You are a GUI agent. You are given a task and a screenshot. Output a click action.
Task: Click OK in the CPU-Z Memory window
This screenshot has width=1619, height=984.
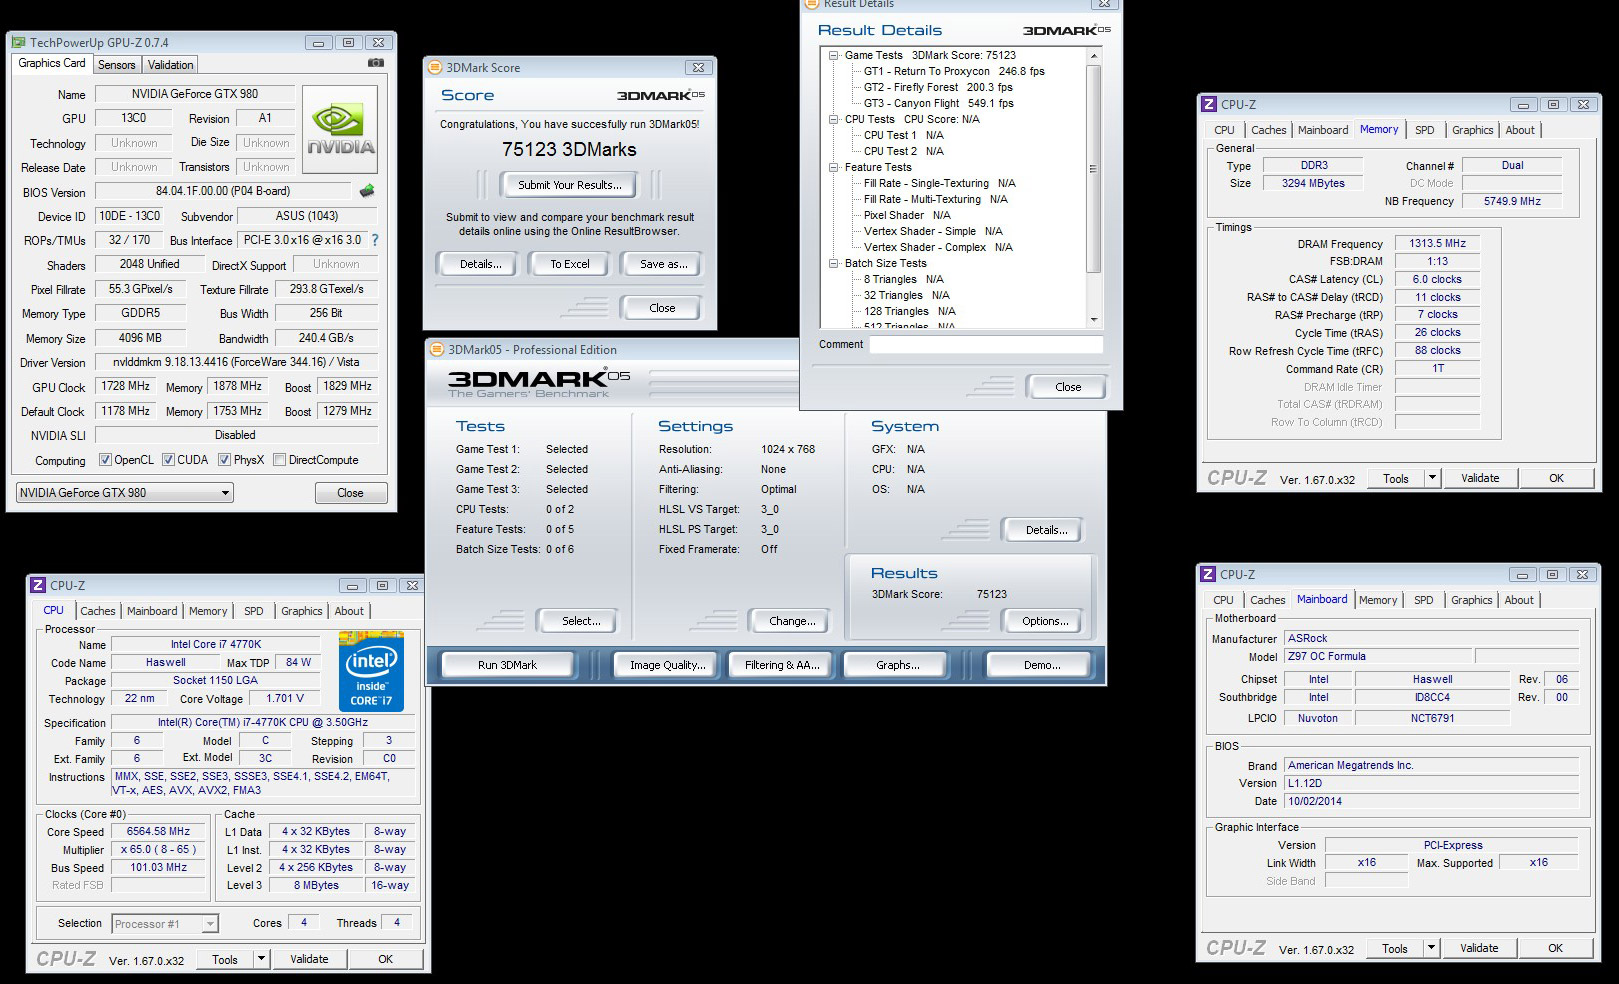pyautogui.click(x=1556, y=478)
